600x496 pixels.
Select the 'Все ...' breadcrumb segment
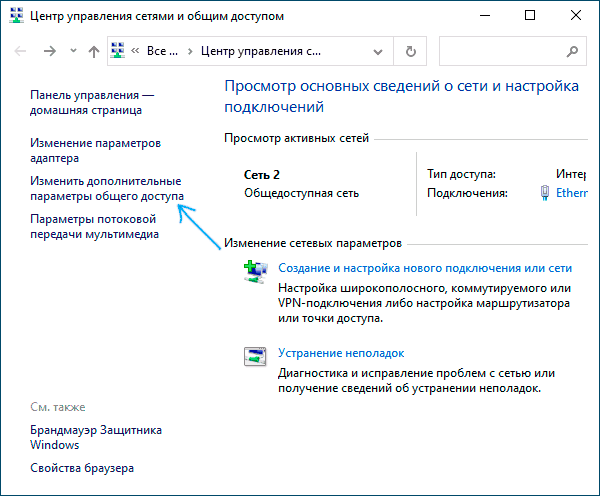coord(162,51)
